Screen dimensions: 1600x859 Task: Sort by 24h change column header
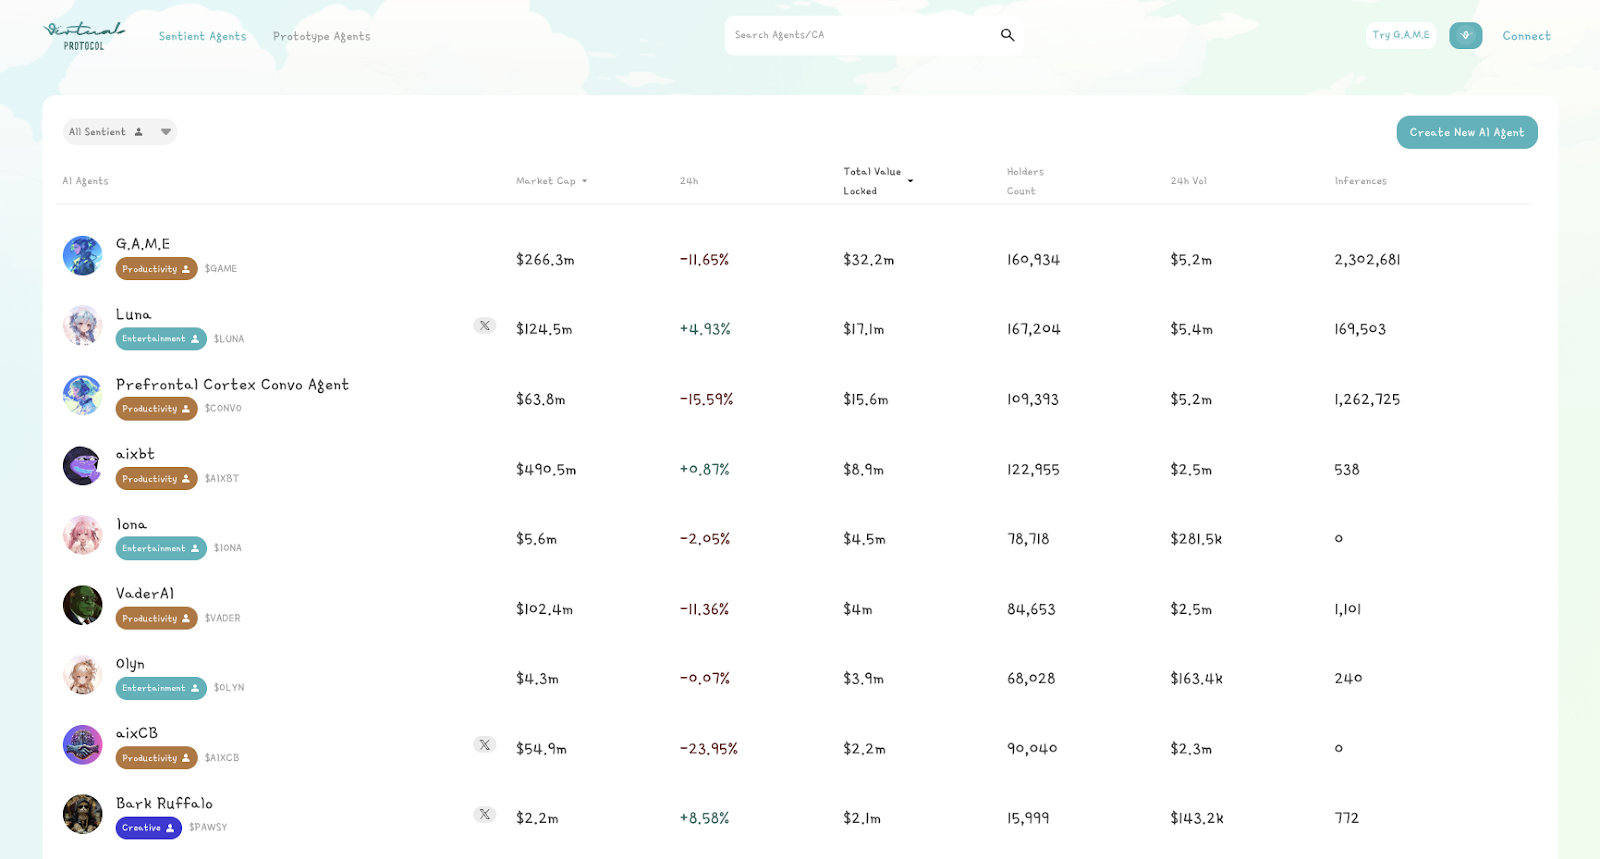(x=689, y=181)
